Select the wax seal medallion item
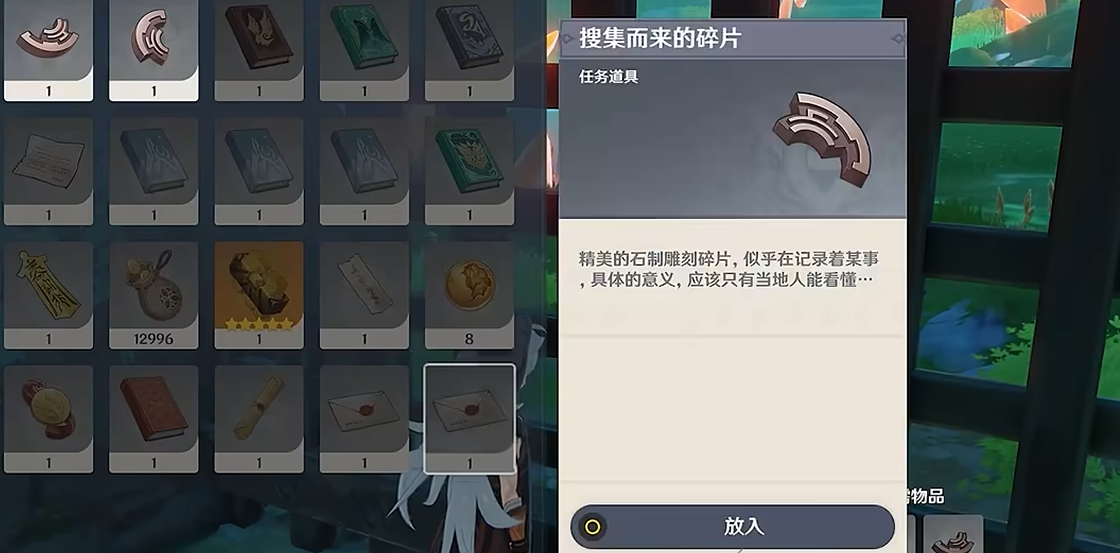1120x553 pixels. tap(48, 419)
